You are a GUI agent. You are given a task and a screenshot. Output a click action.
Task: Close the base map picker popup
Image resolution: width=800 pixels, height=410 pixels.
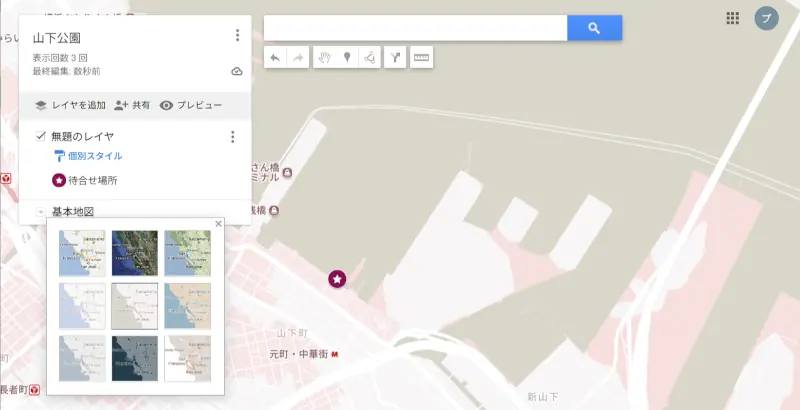[x=218, y=224]
